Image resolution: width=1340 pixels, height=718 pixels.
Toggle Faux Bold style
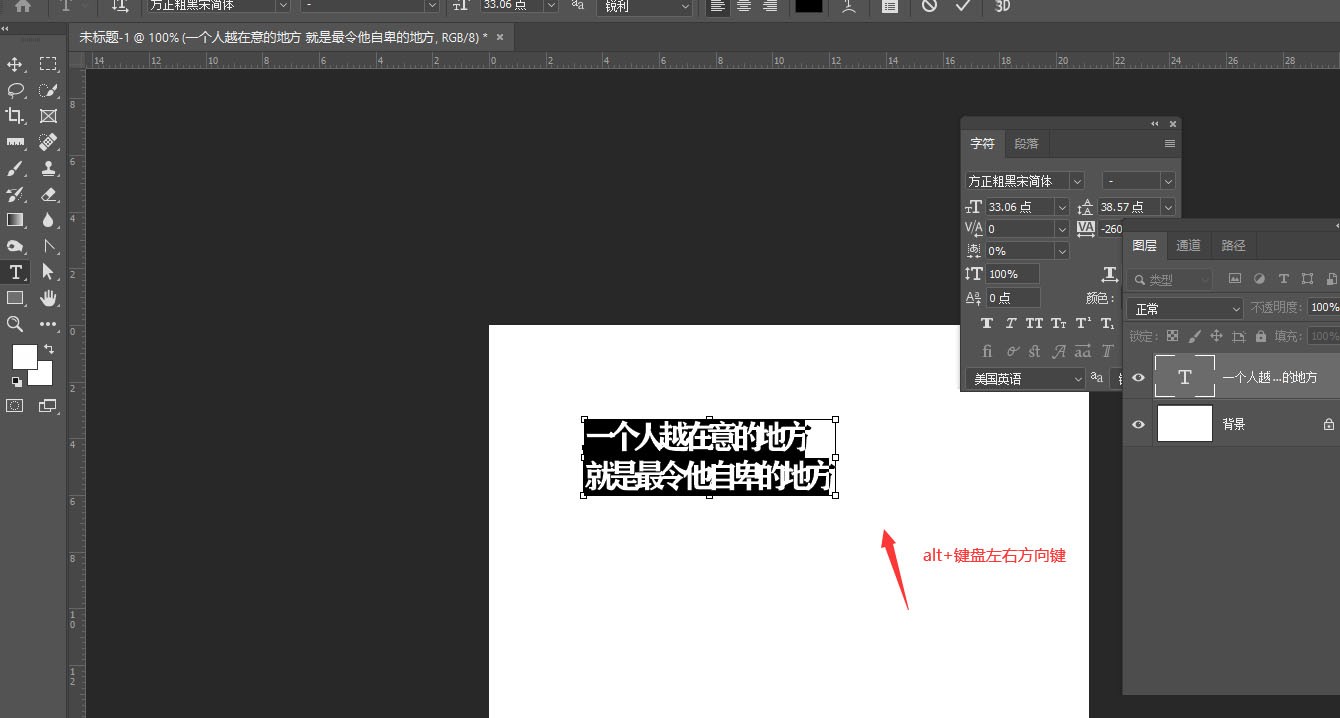987,324
